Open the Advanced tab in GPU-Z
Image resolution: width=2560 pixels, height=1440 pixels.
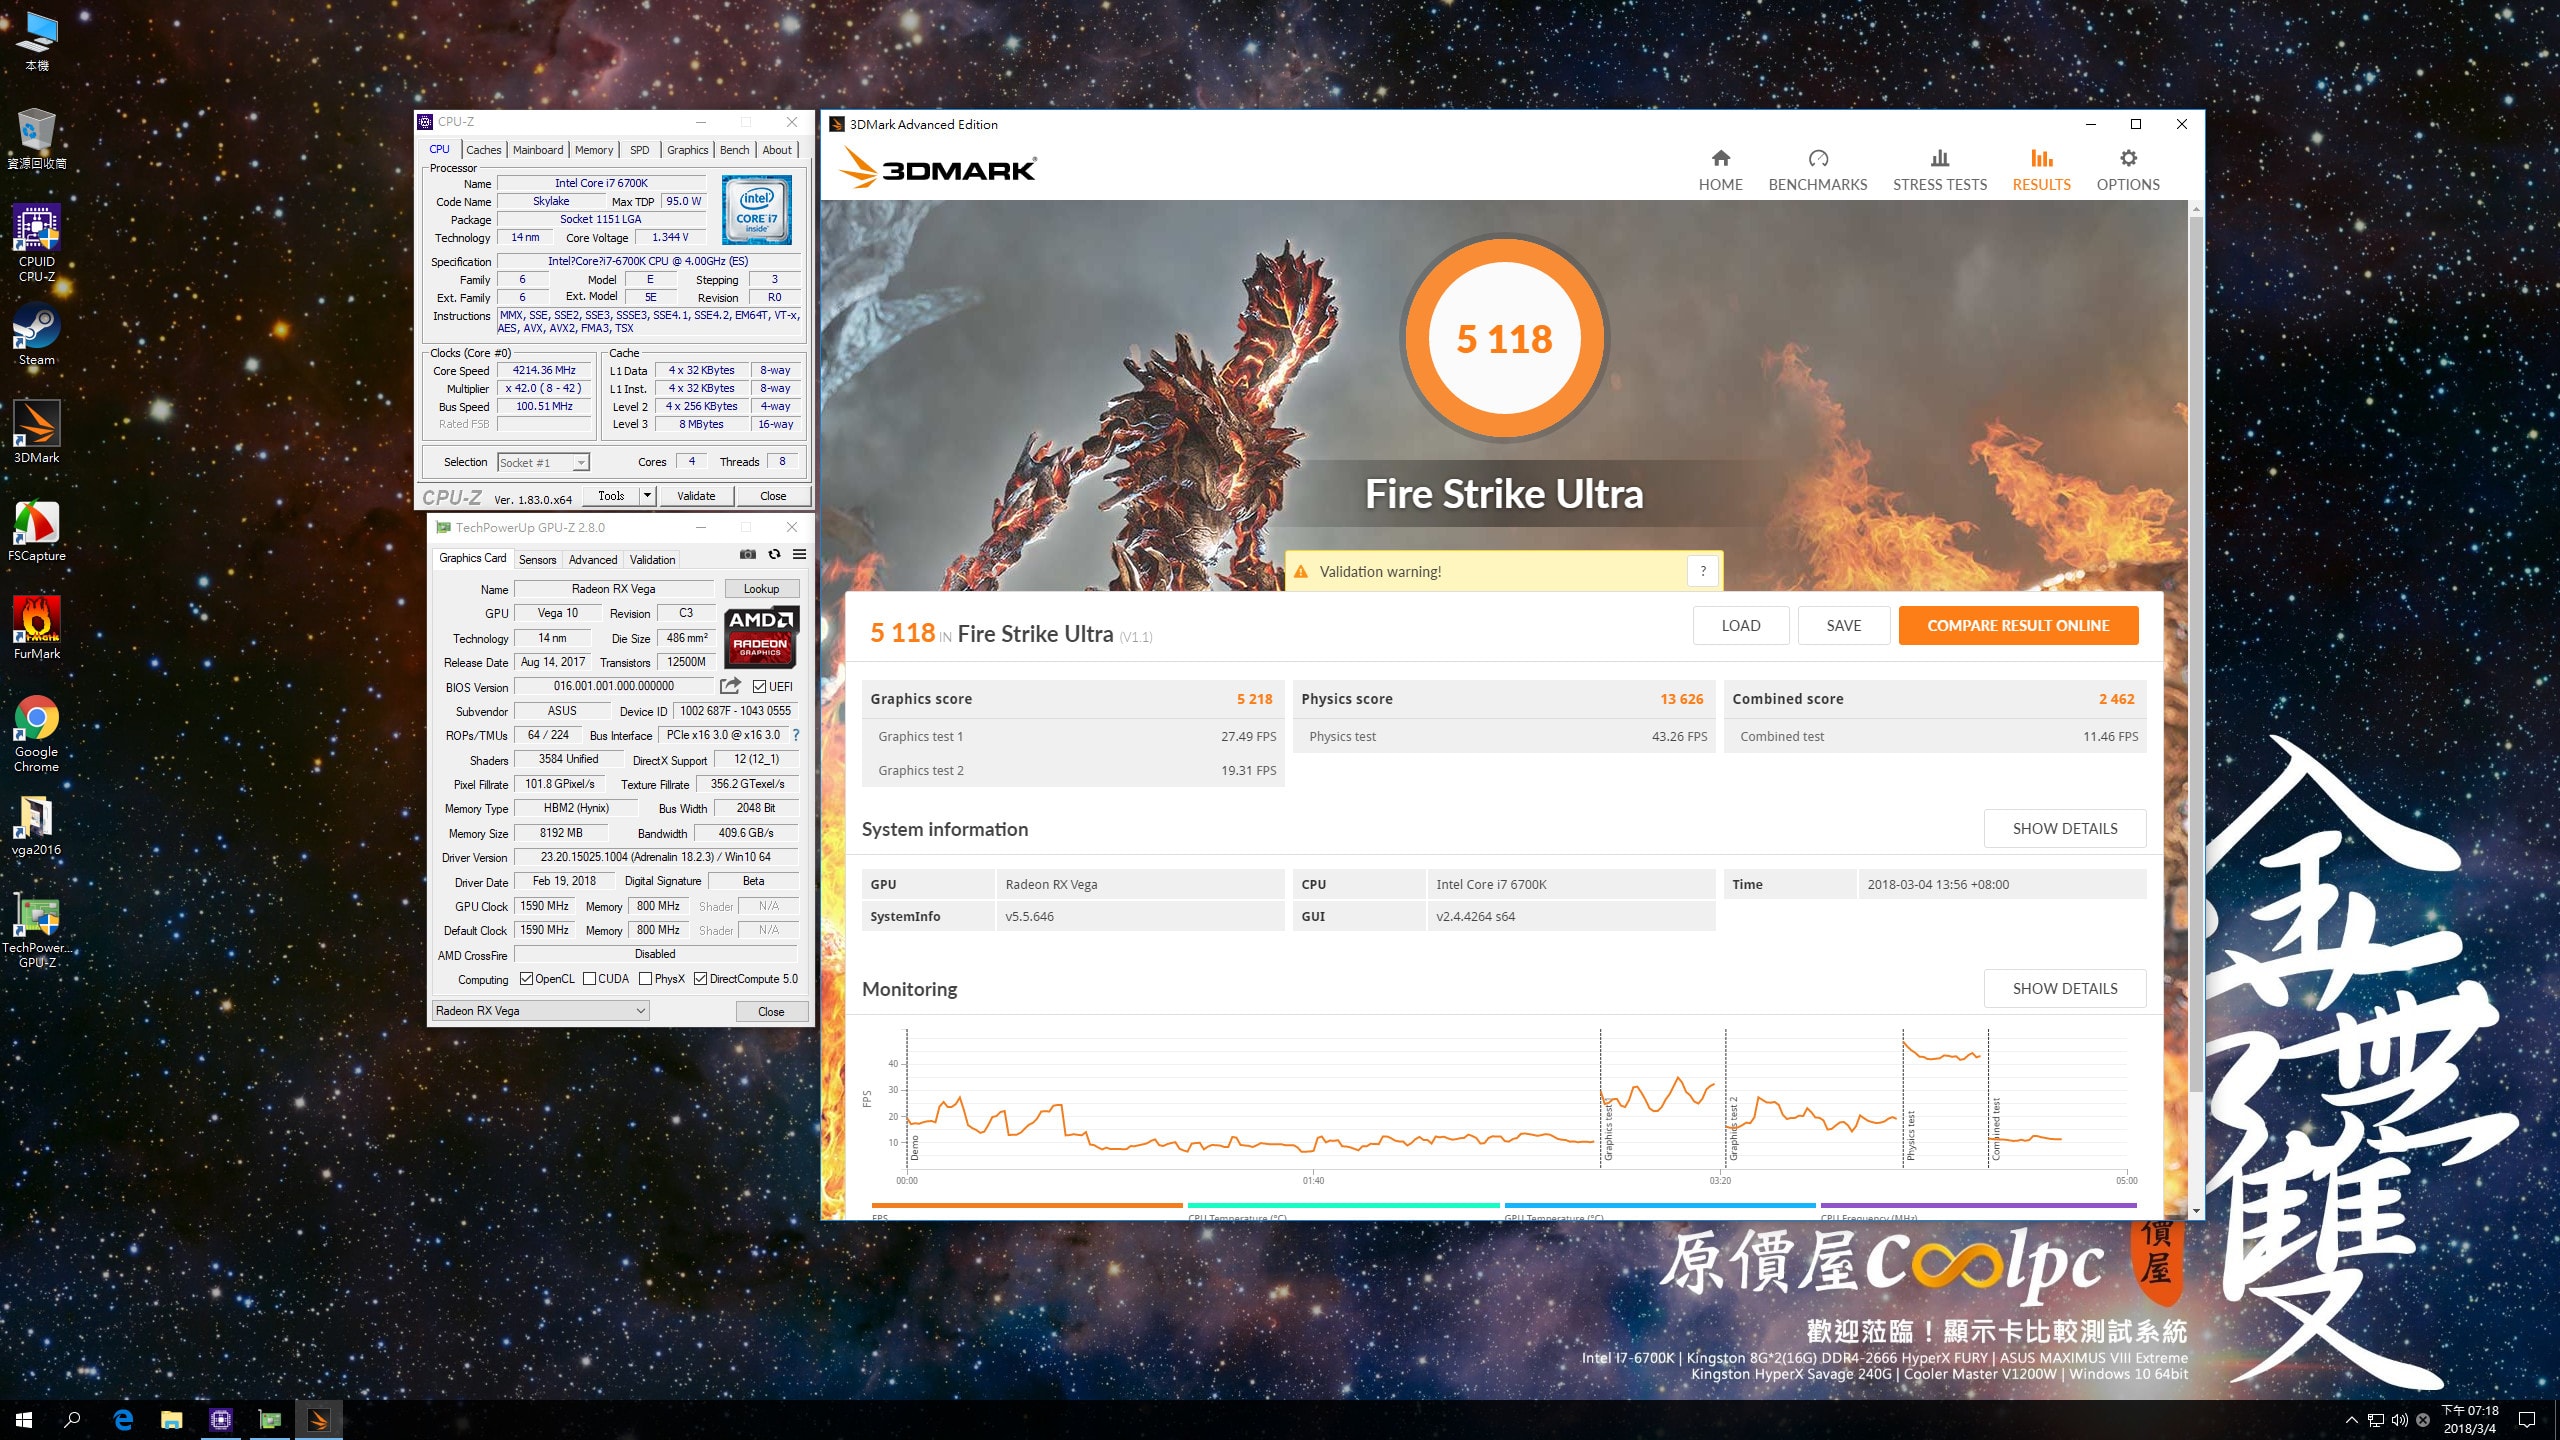click(x=593, y=560)
